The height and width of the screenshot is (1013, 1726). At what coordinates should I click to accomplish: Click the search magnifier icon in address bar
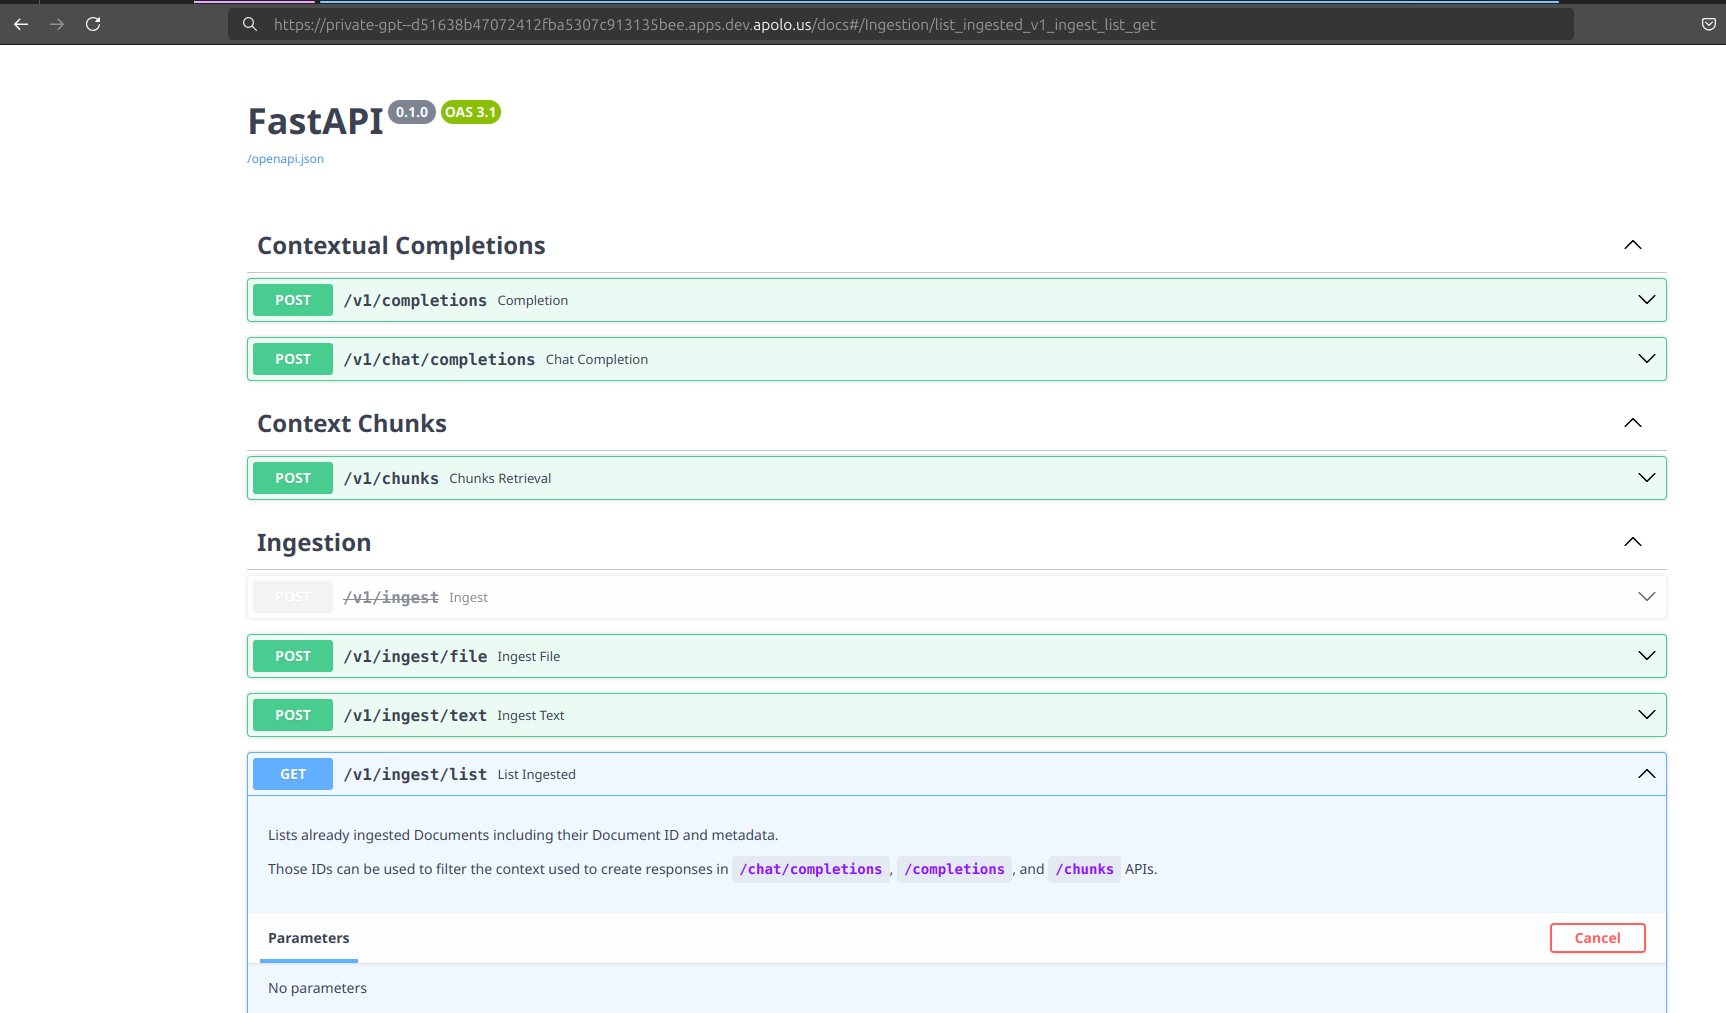(250, 24)
